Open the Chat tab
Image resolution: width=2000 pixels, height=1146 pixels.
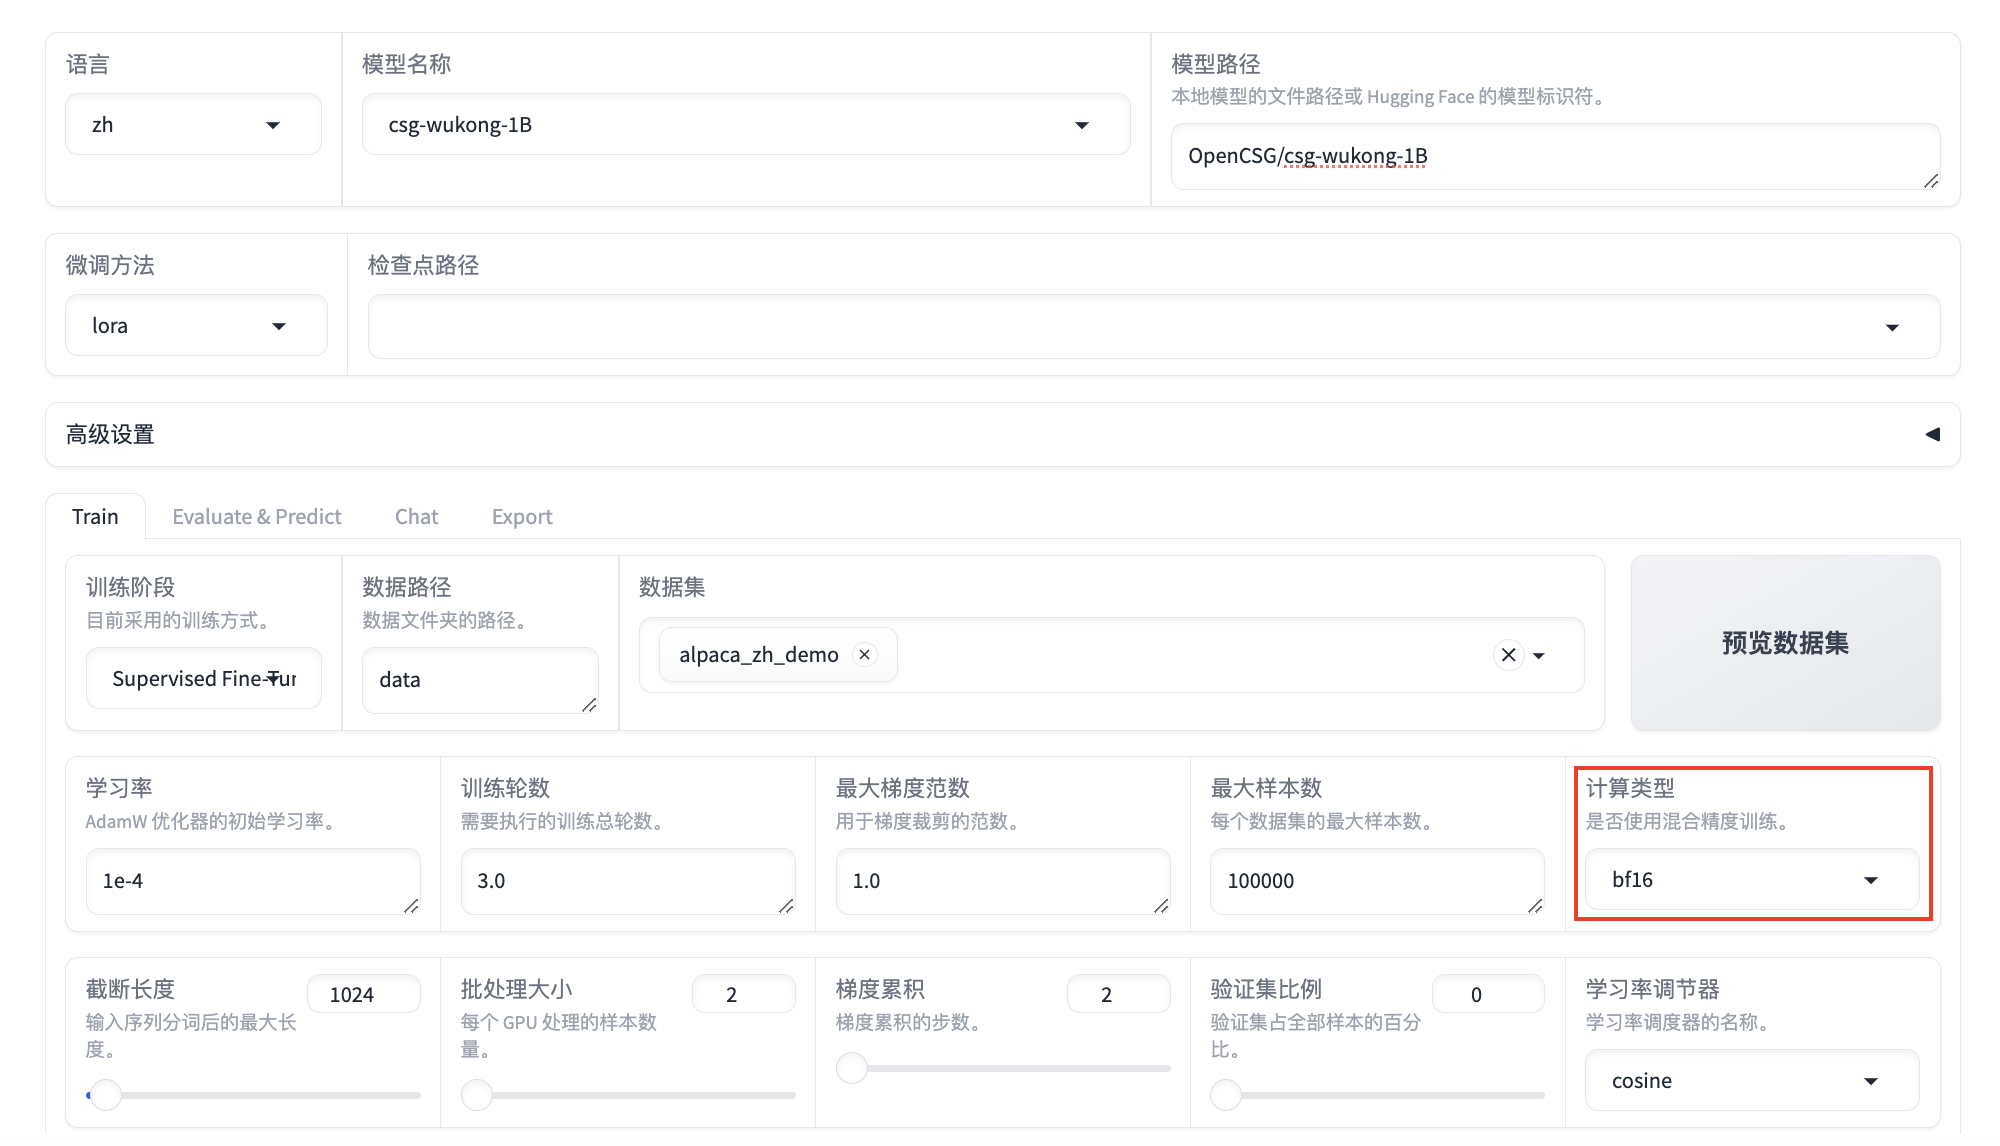click(x=416, y=516)
